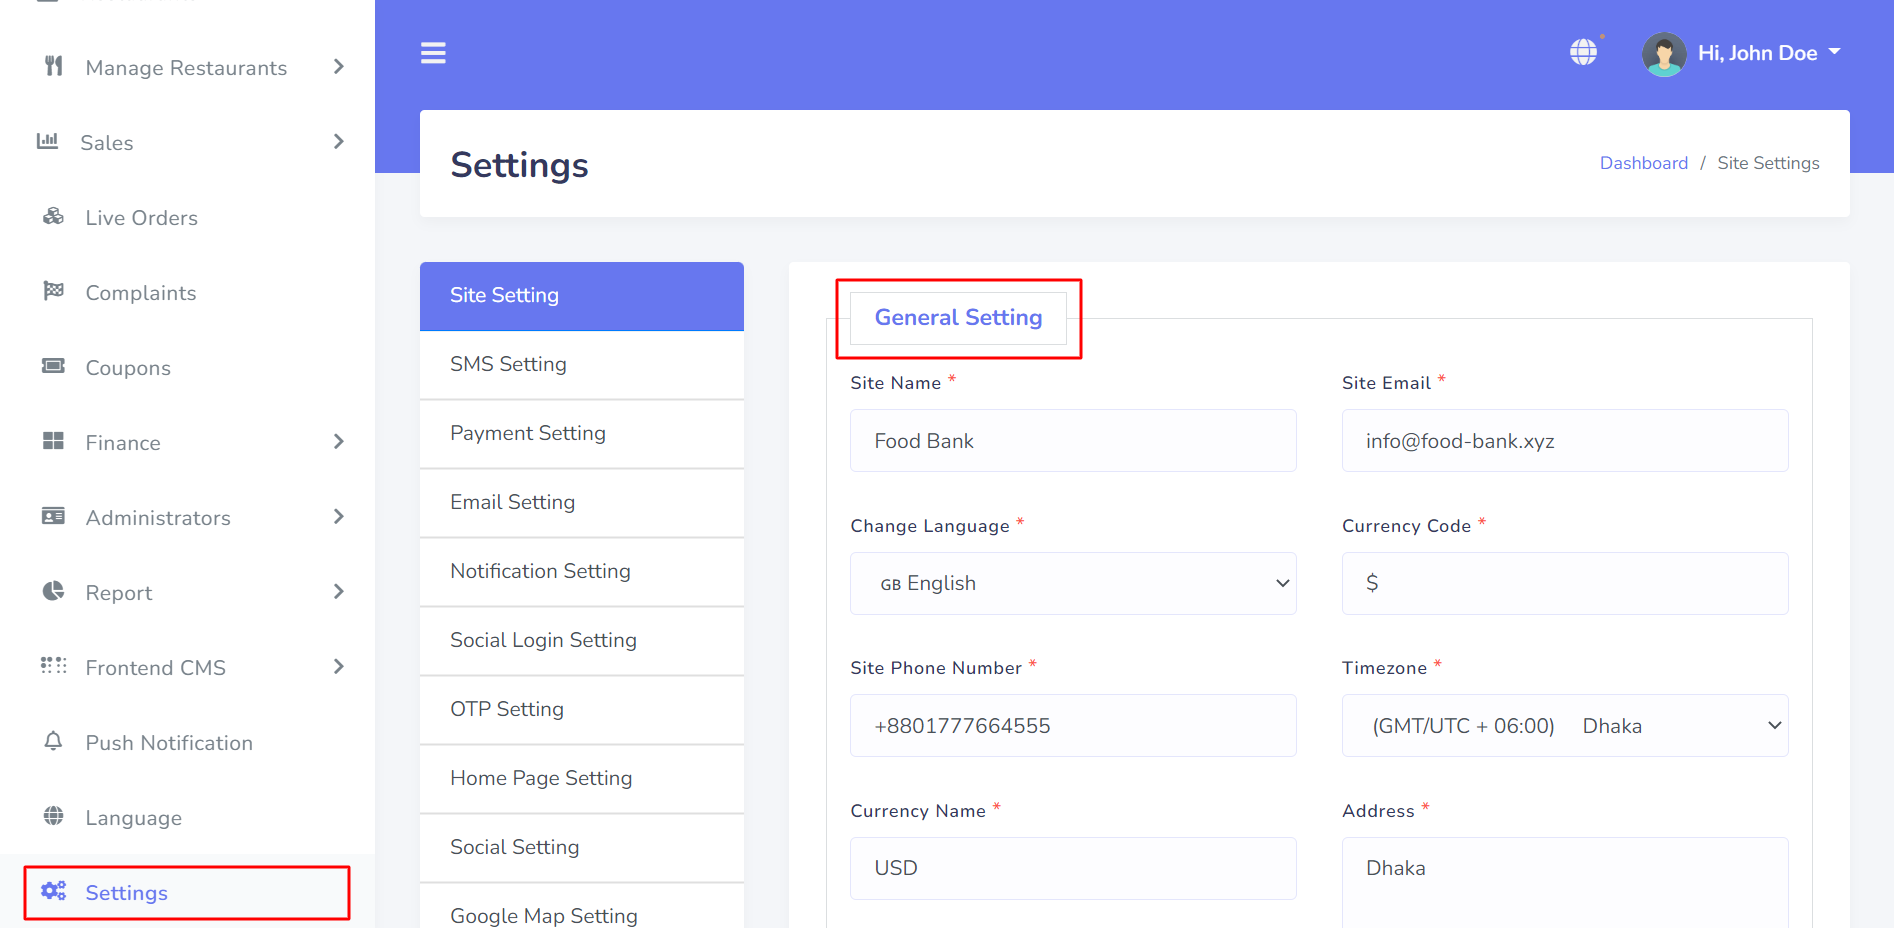The width and height of the screenshot is (1894, 928).
Task: Click the Currency Code input field
Action: pyautogui.click(x=1565, y=583)
